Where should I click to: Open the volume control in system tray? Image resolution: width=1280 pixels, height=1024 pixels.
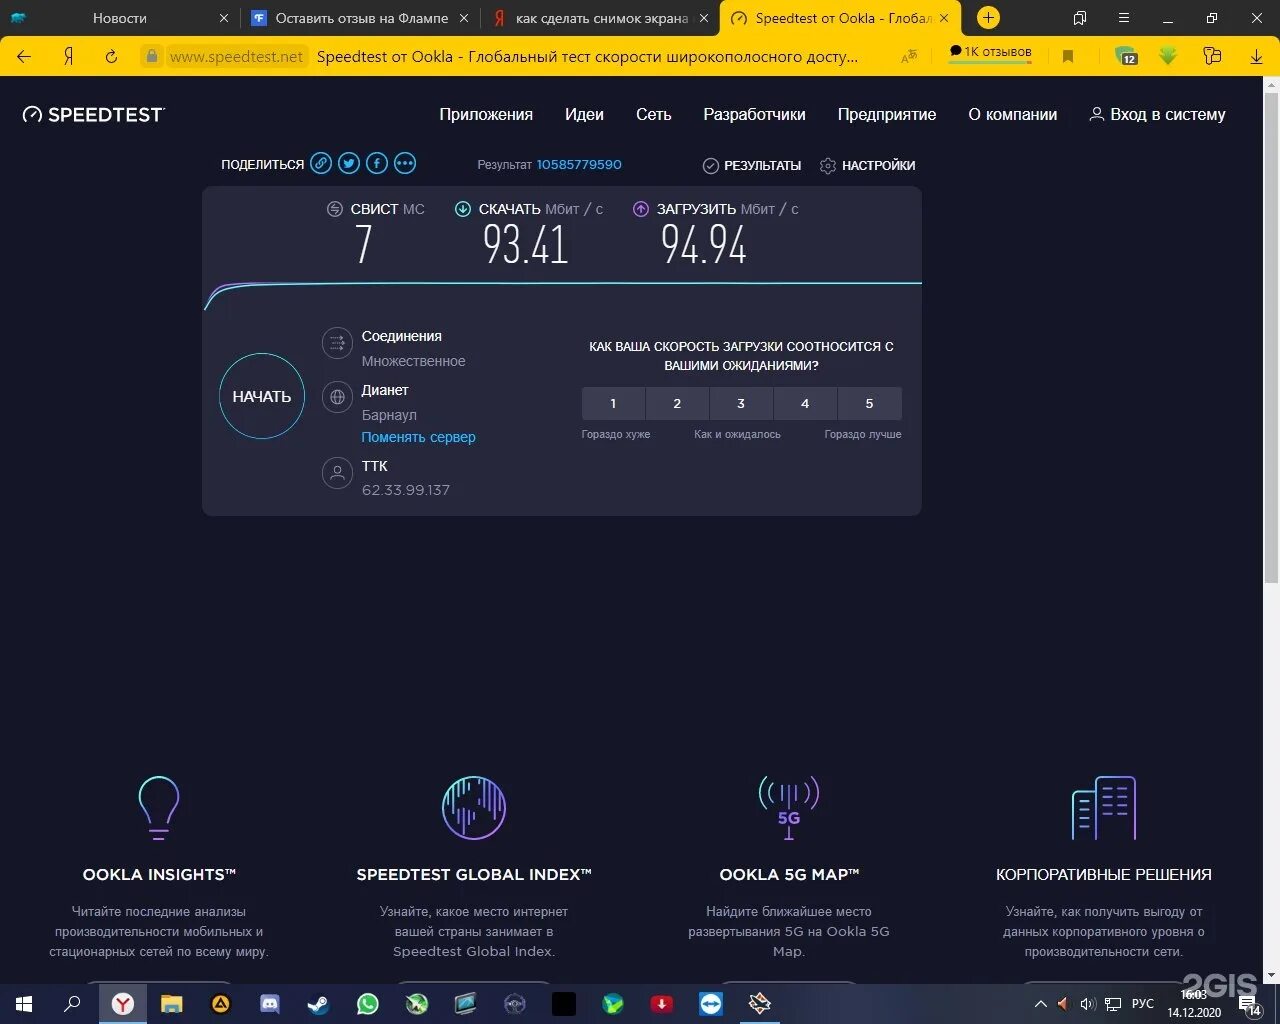click(x=1087, y=1003)
